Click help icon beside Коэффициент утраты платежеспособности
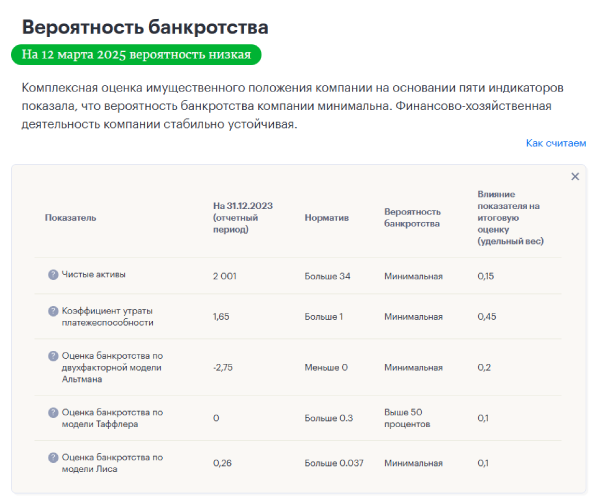 54,310
